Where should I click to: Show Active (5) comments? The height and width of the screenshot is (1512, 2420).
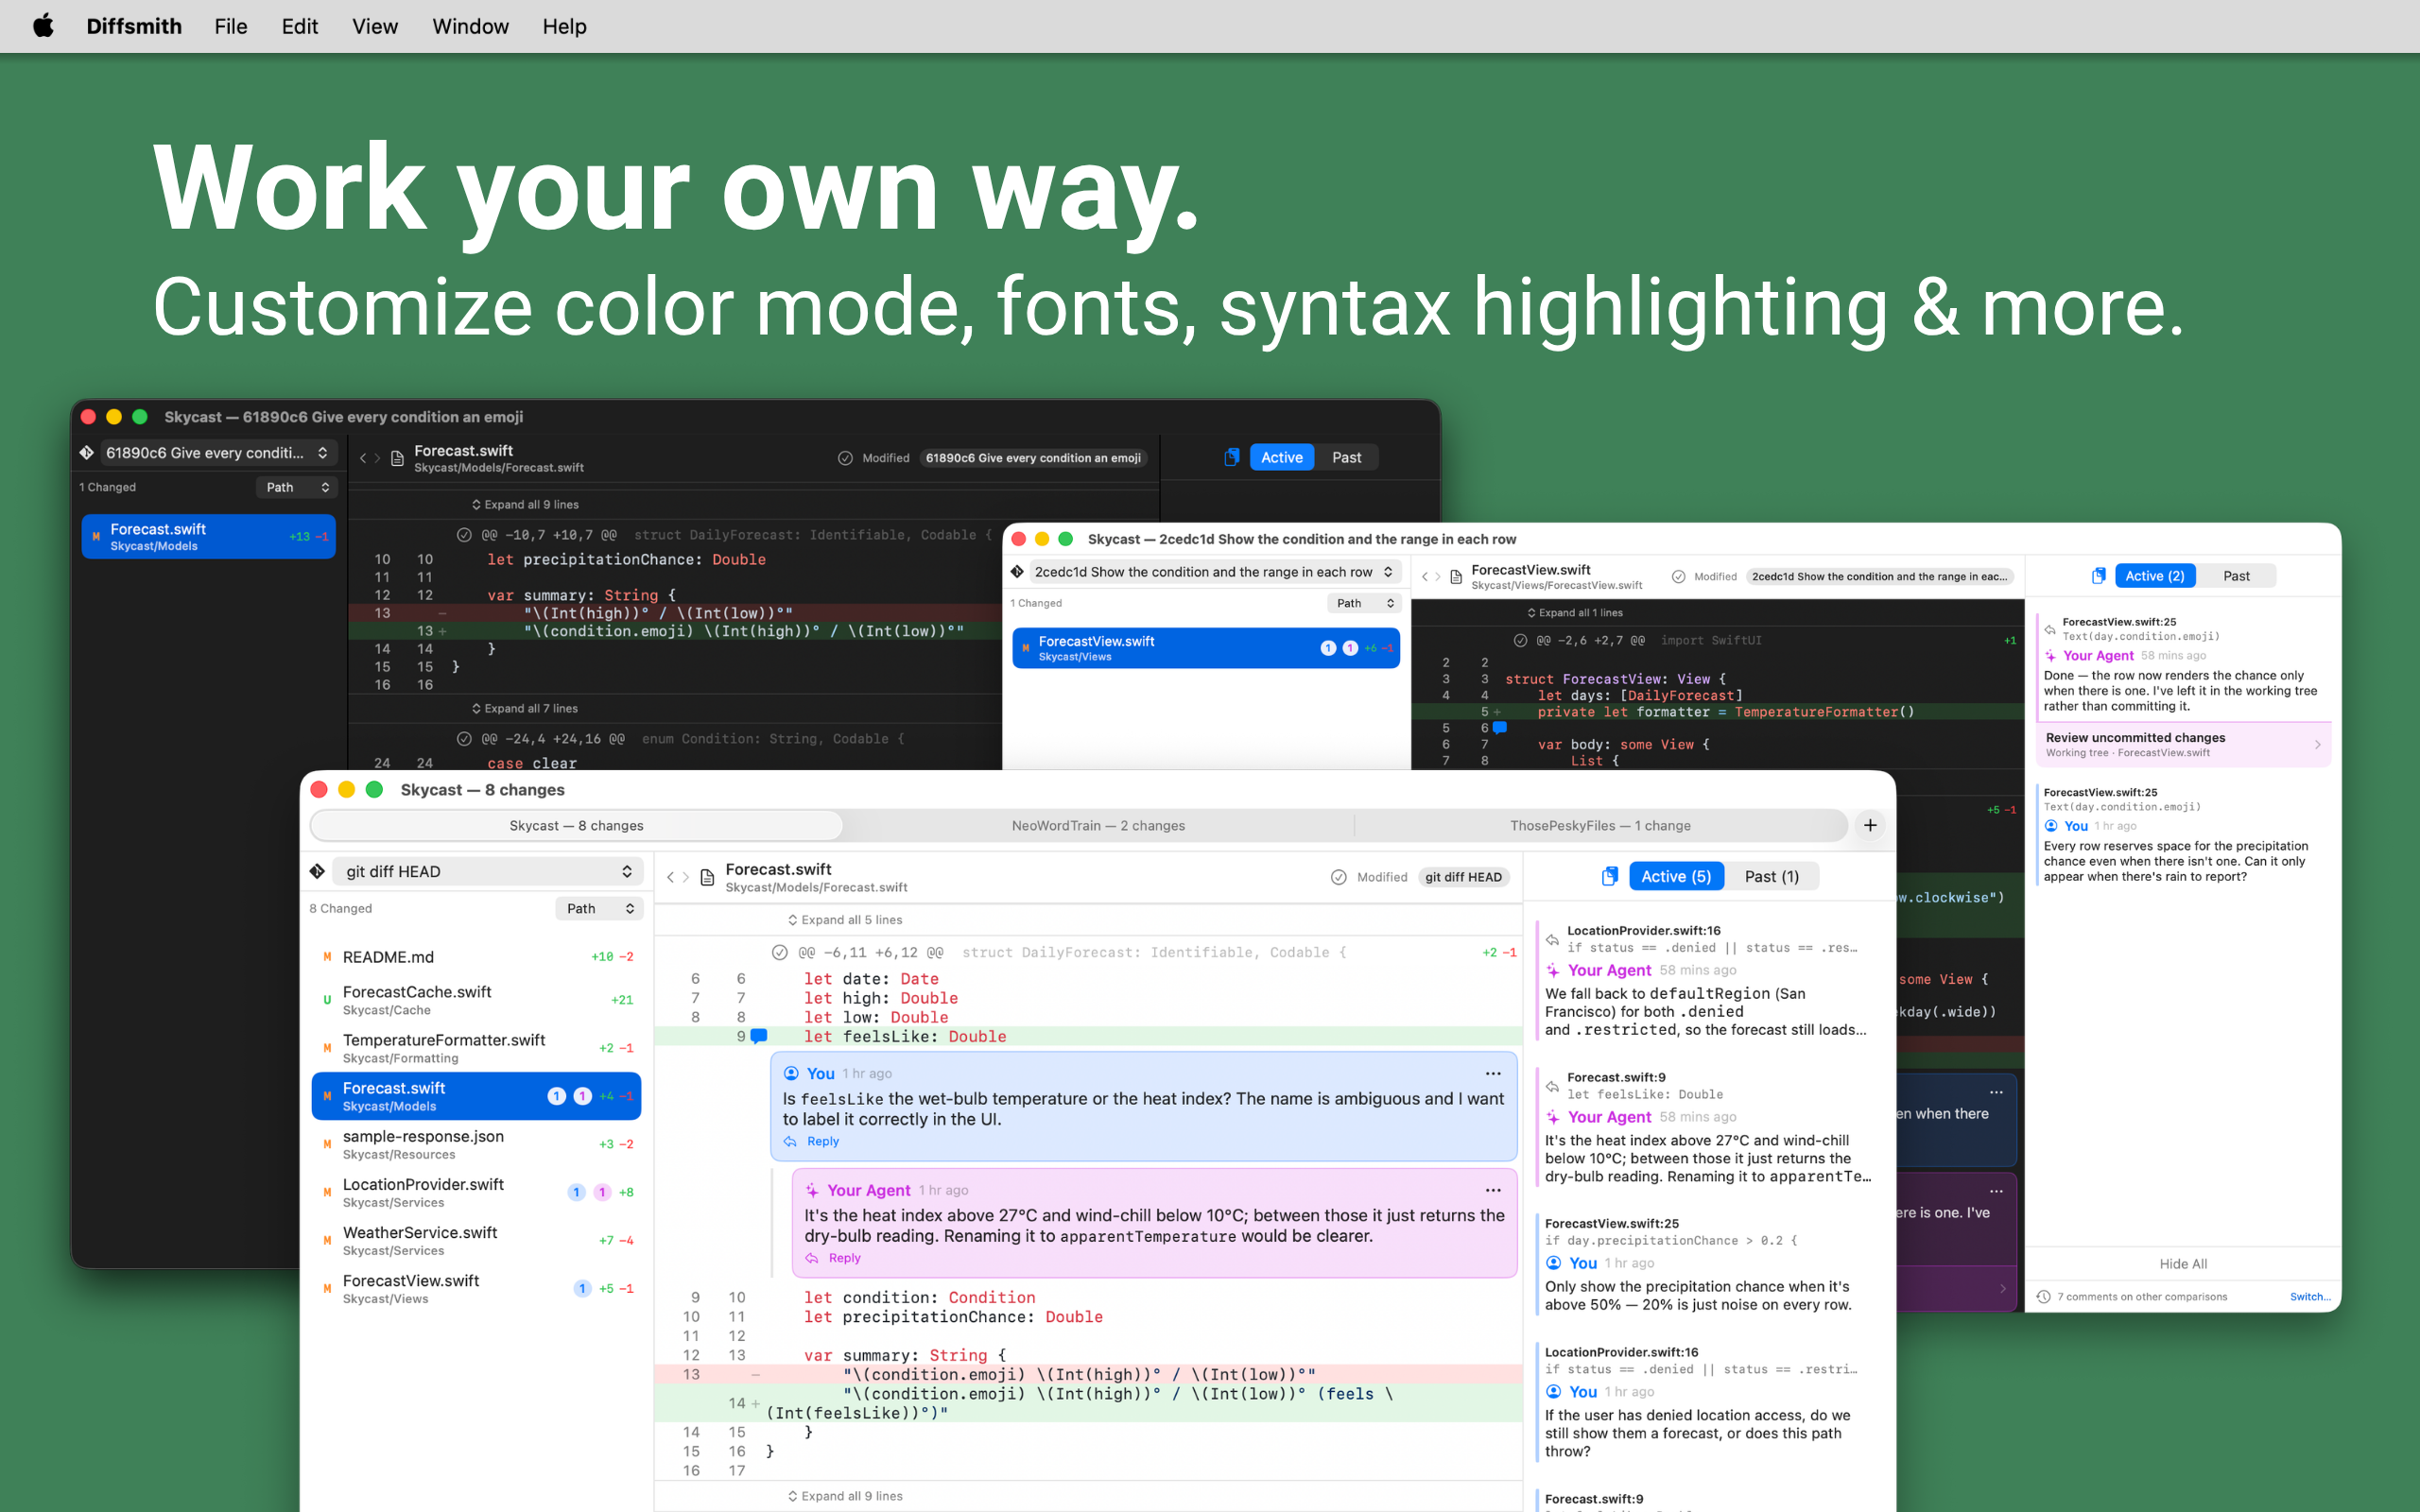tap(1676, 876)
